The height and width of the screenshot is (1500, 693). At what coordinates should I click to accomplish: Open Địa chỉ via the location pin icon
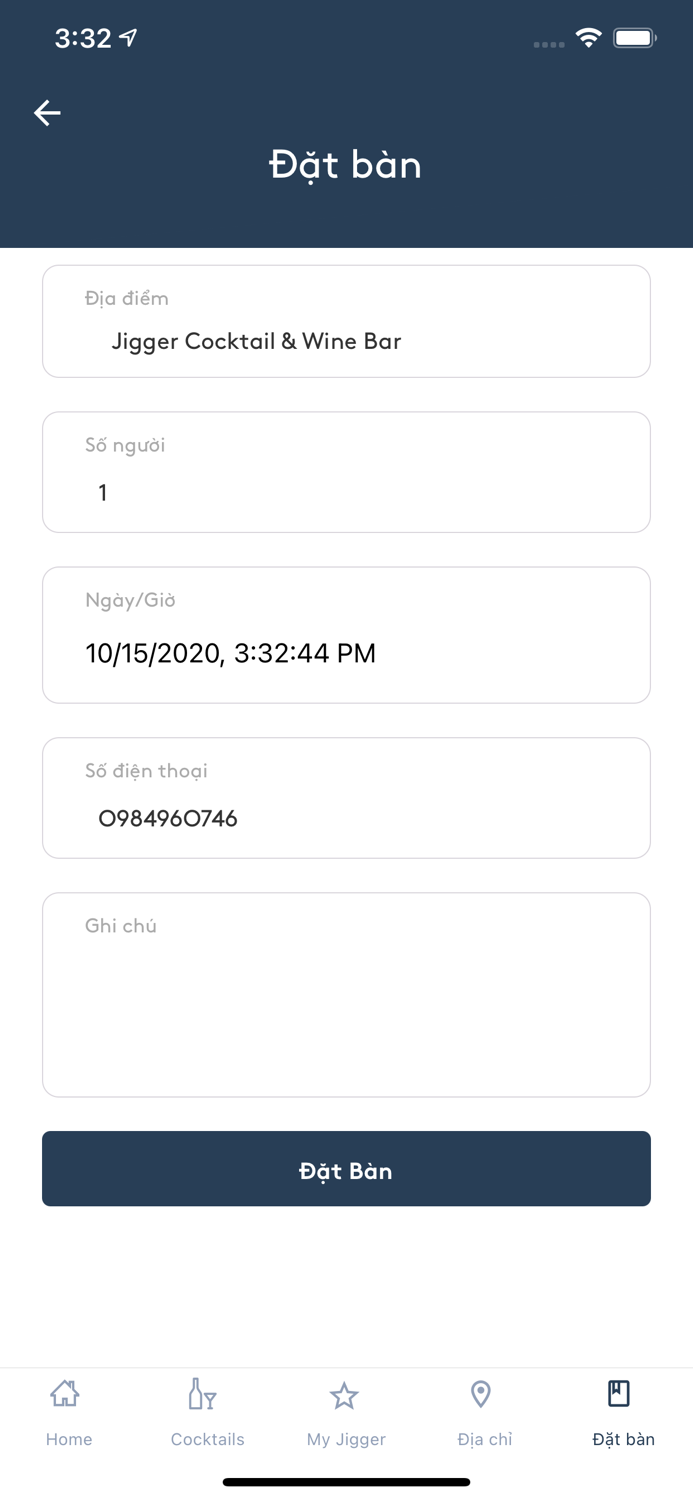(x=481, y=1392)
